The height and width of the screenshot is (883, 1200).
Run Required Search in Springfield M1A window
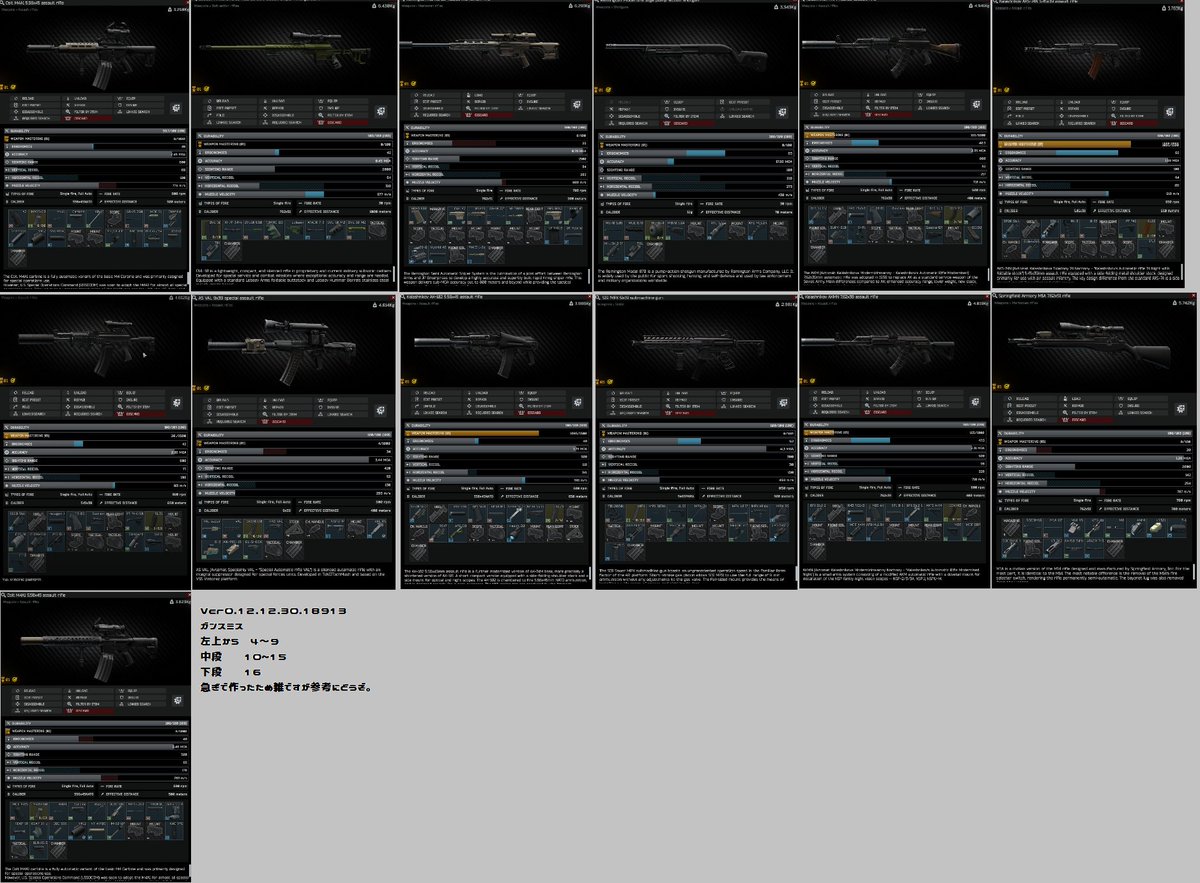pyautogui.click(x=1030, y=420)
